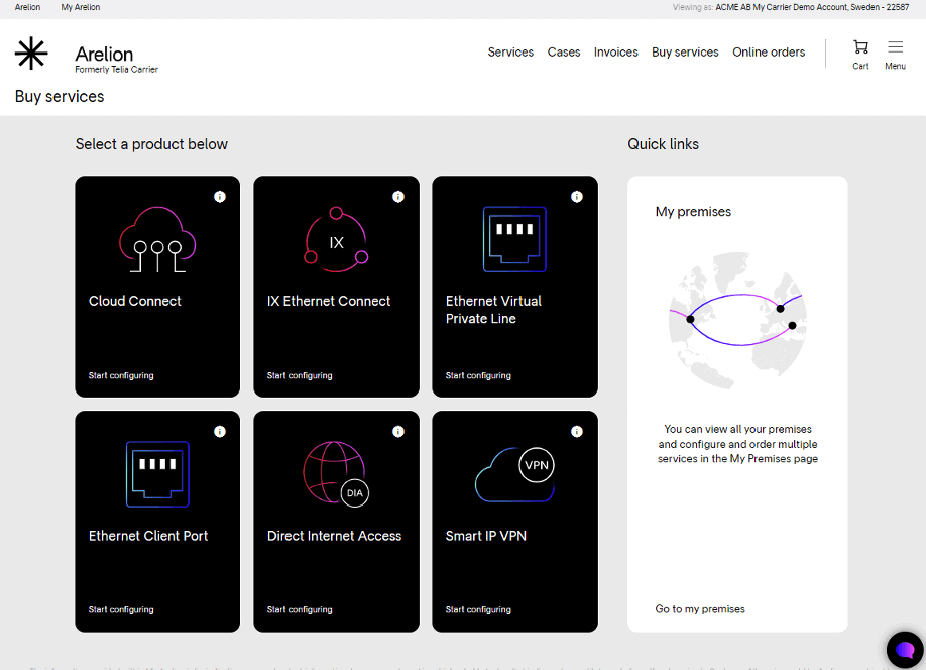926x670 pixels.
Task: Click the Direct Internet Access globe icon
Action: click(x=336, y=474)
